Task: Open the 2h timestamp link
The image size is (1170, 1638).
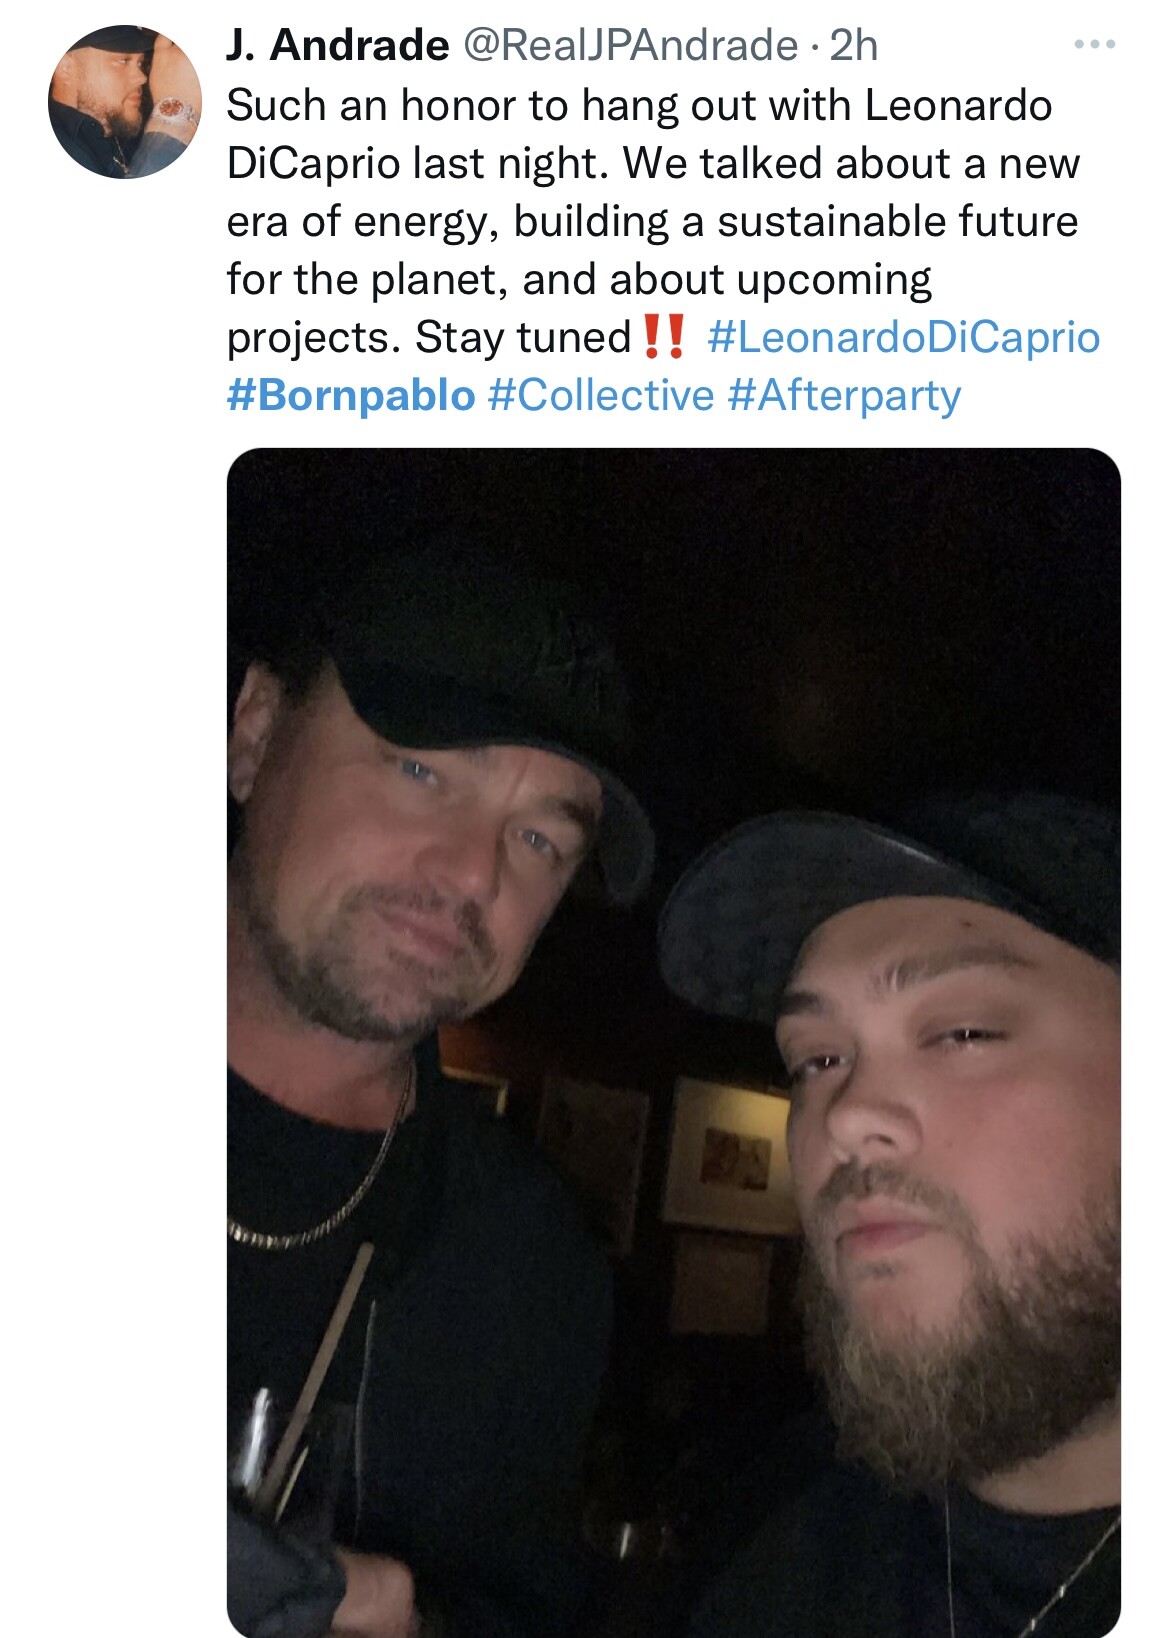Action: pyautogui.click(x=853, y=45)
